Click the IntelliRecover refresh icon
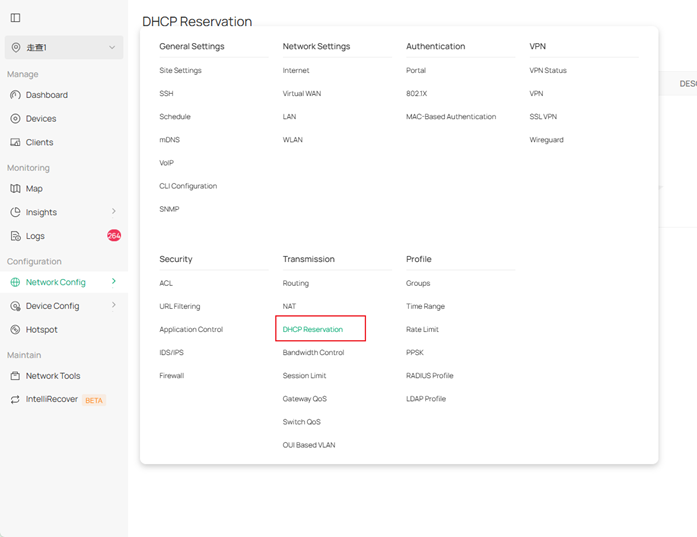Screen dimensions: 697x537 click(x=15, y=400)
